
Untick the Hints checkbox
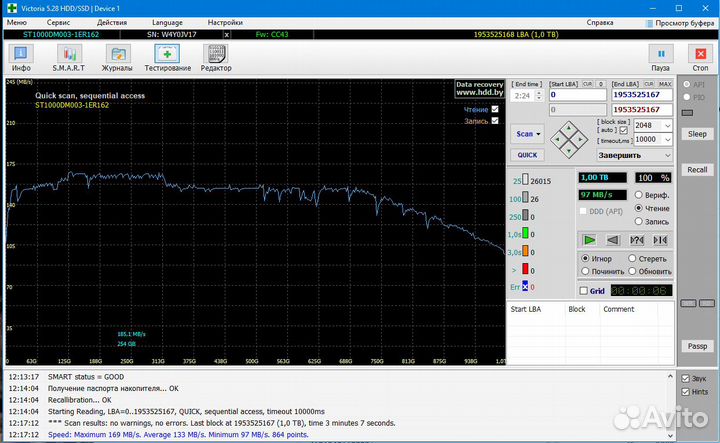pos(685,393)
